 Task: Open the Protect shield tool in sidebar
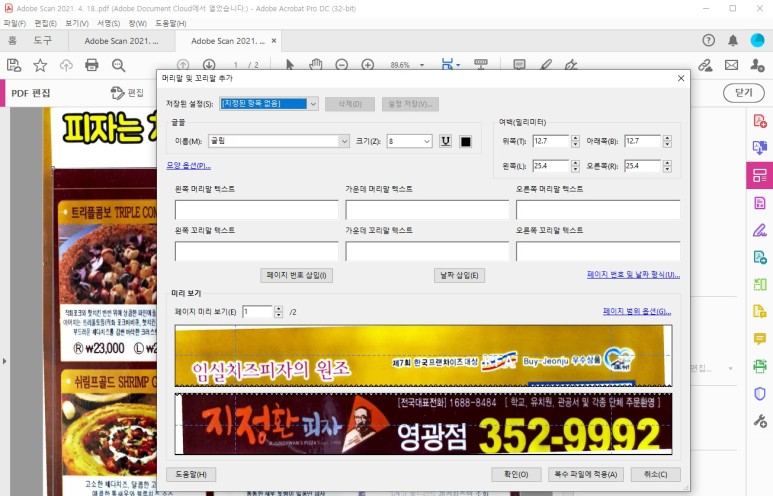coord(760,393)
